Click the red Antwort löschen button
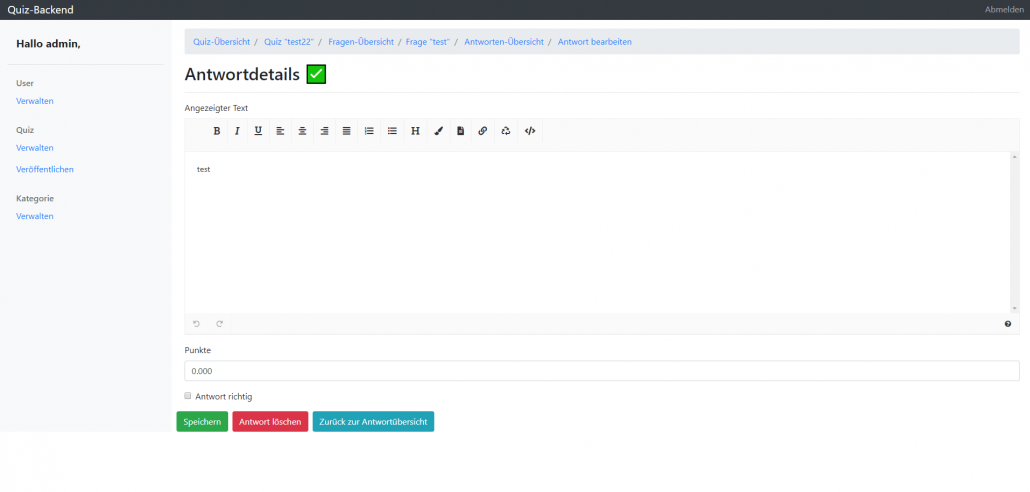The height and width of the screenshot is (492, 1030). 270,422
